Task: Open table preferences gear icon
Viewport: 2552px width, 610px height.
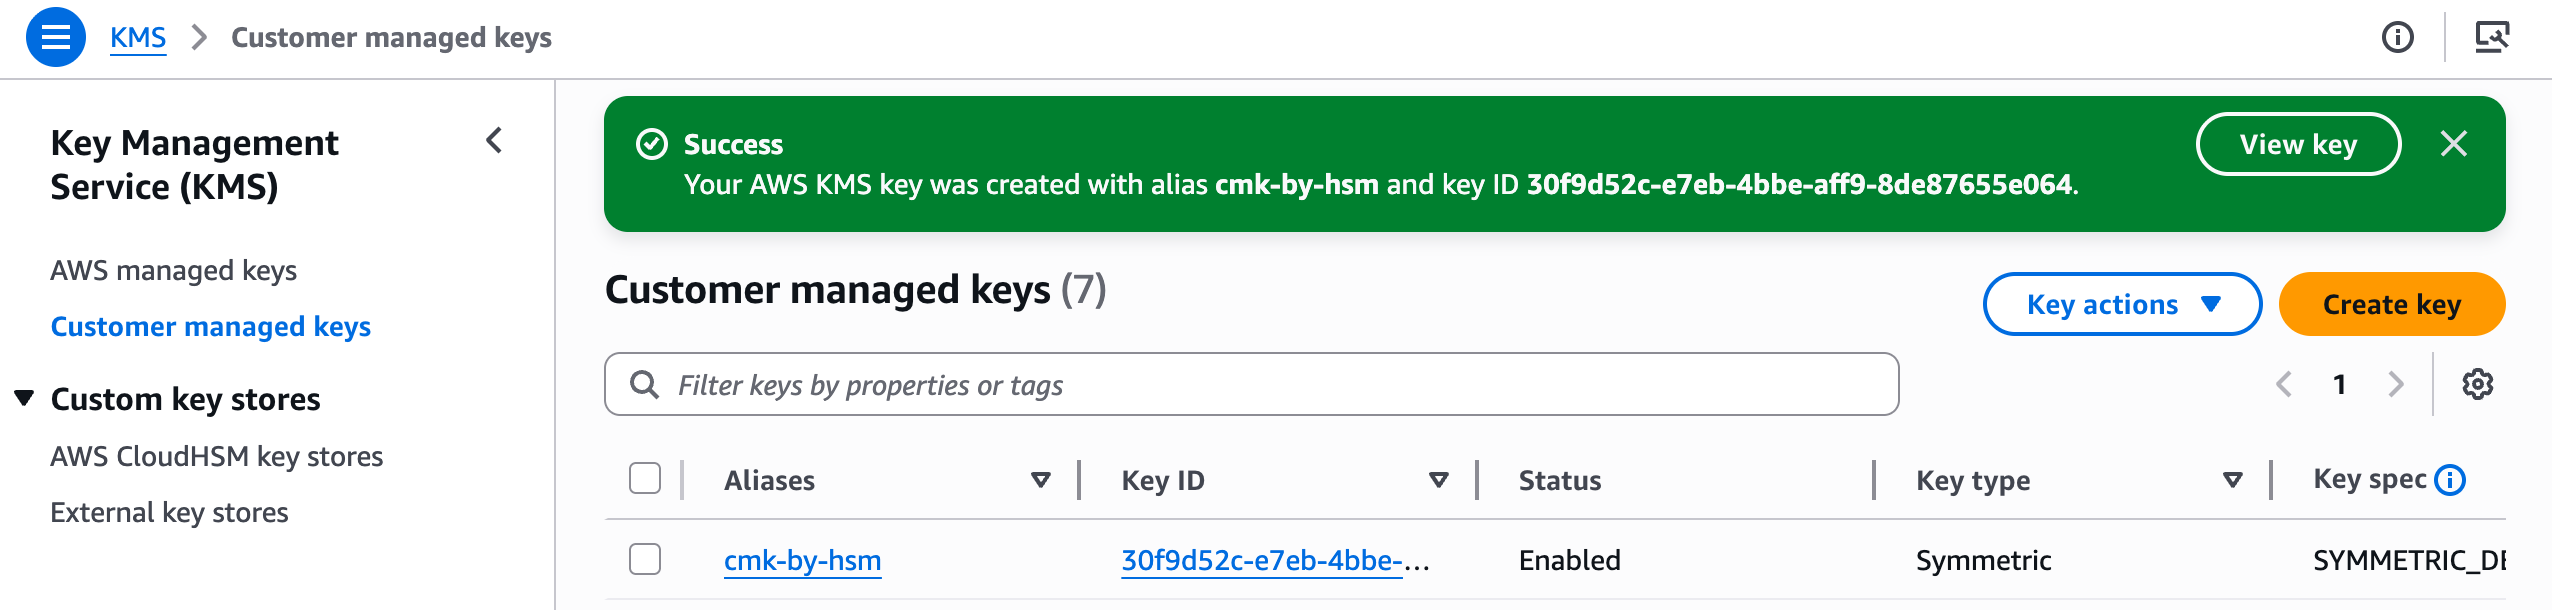Action: [x=2477, y=384]
